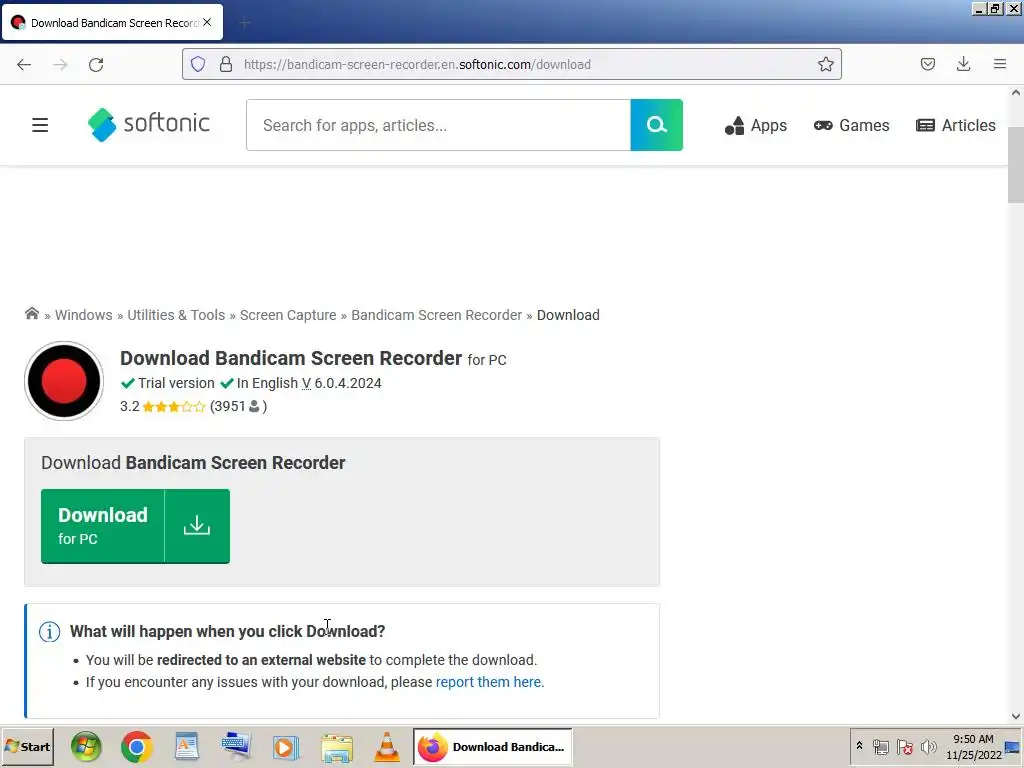The width and height of the screenshot is (1024, 768).
Task: Go back using the browser back arrow
Action: pyautogui.click(x=24, y=64)
